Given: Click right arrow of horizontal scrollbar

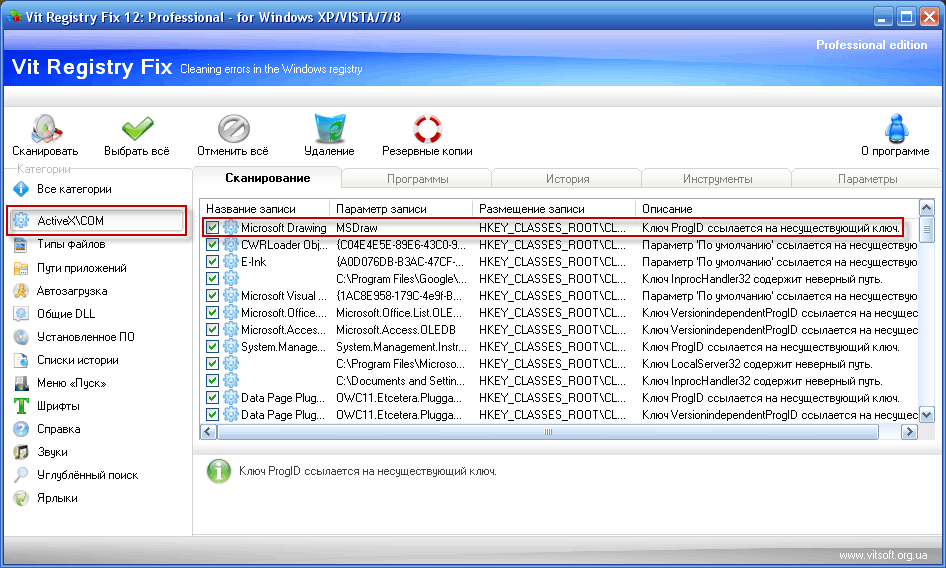Looking at the screenshot, I should [909, 432].
